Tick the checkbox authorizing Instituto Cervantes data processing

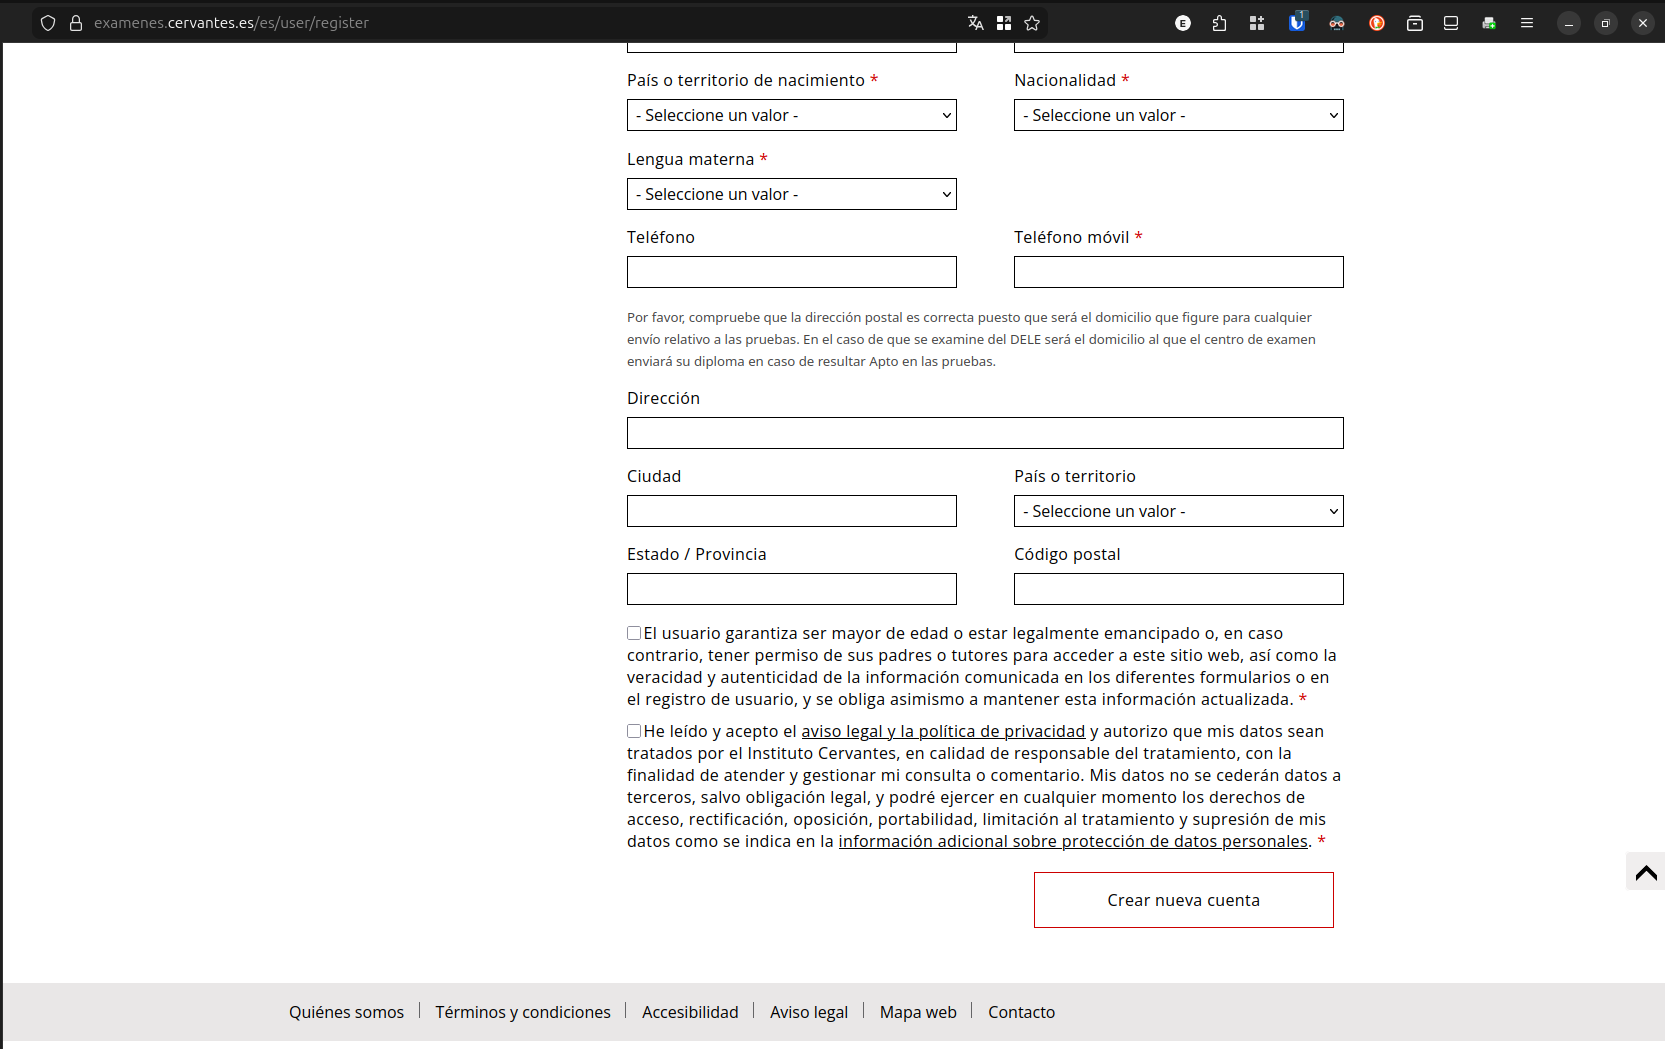click(633, 731)
